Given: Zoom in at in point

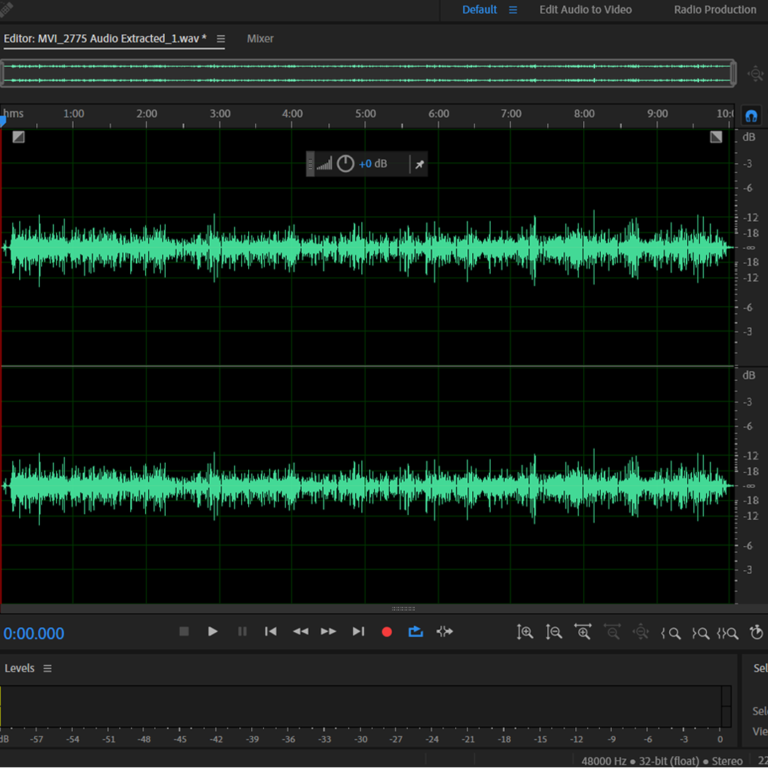Looking at the screenshot, I should [x=671, y=633].
